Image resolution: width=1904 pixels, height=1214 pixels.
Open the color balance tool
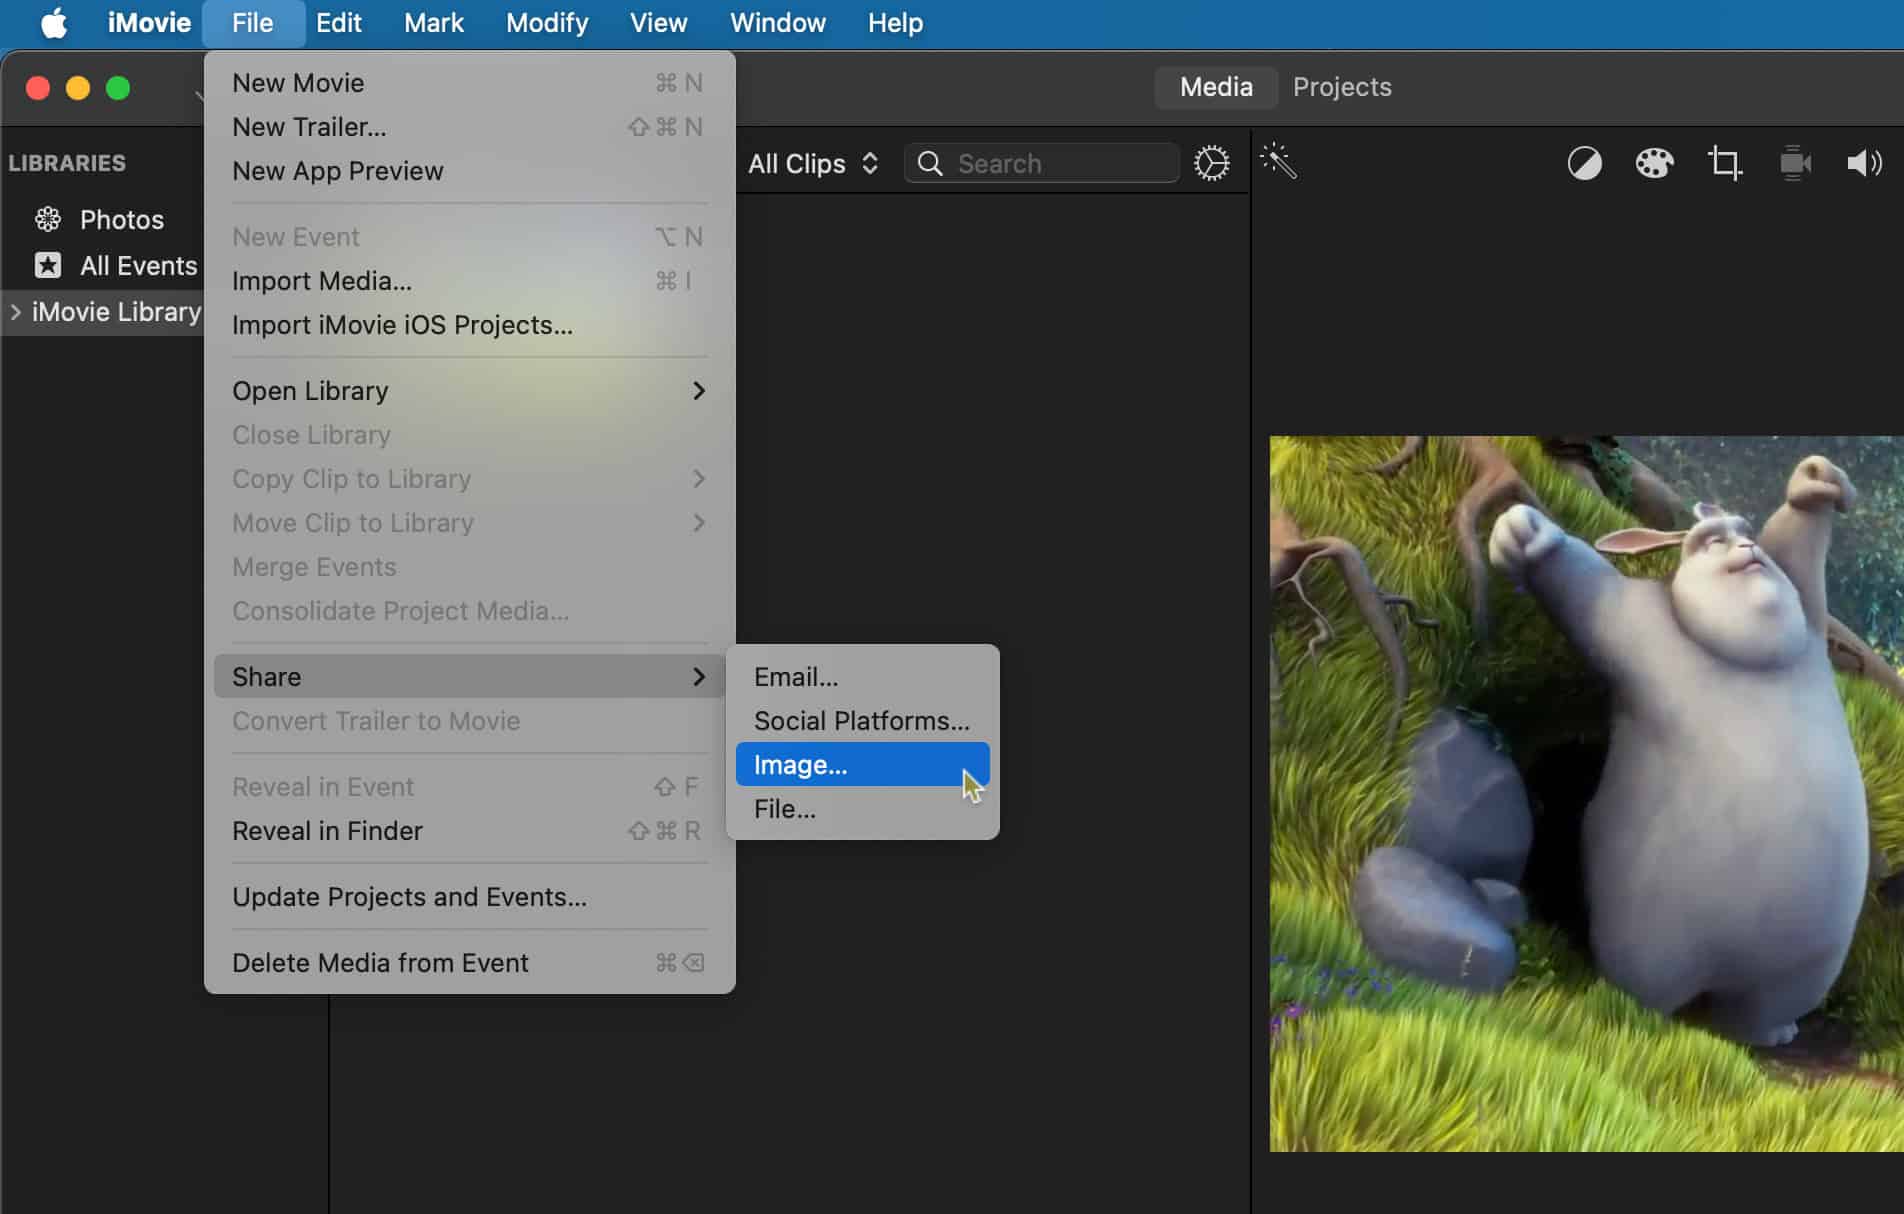click(1584, 163)
